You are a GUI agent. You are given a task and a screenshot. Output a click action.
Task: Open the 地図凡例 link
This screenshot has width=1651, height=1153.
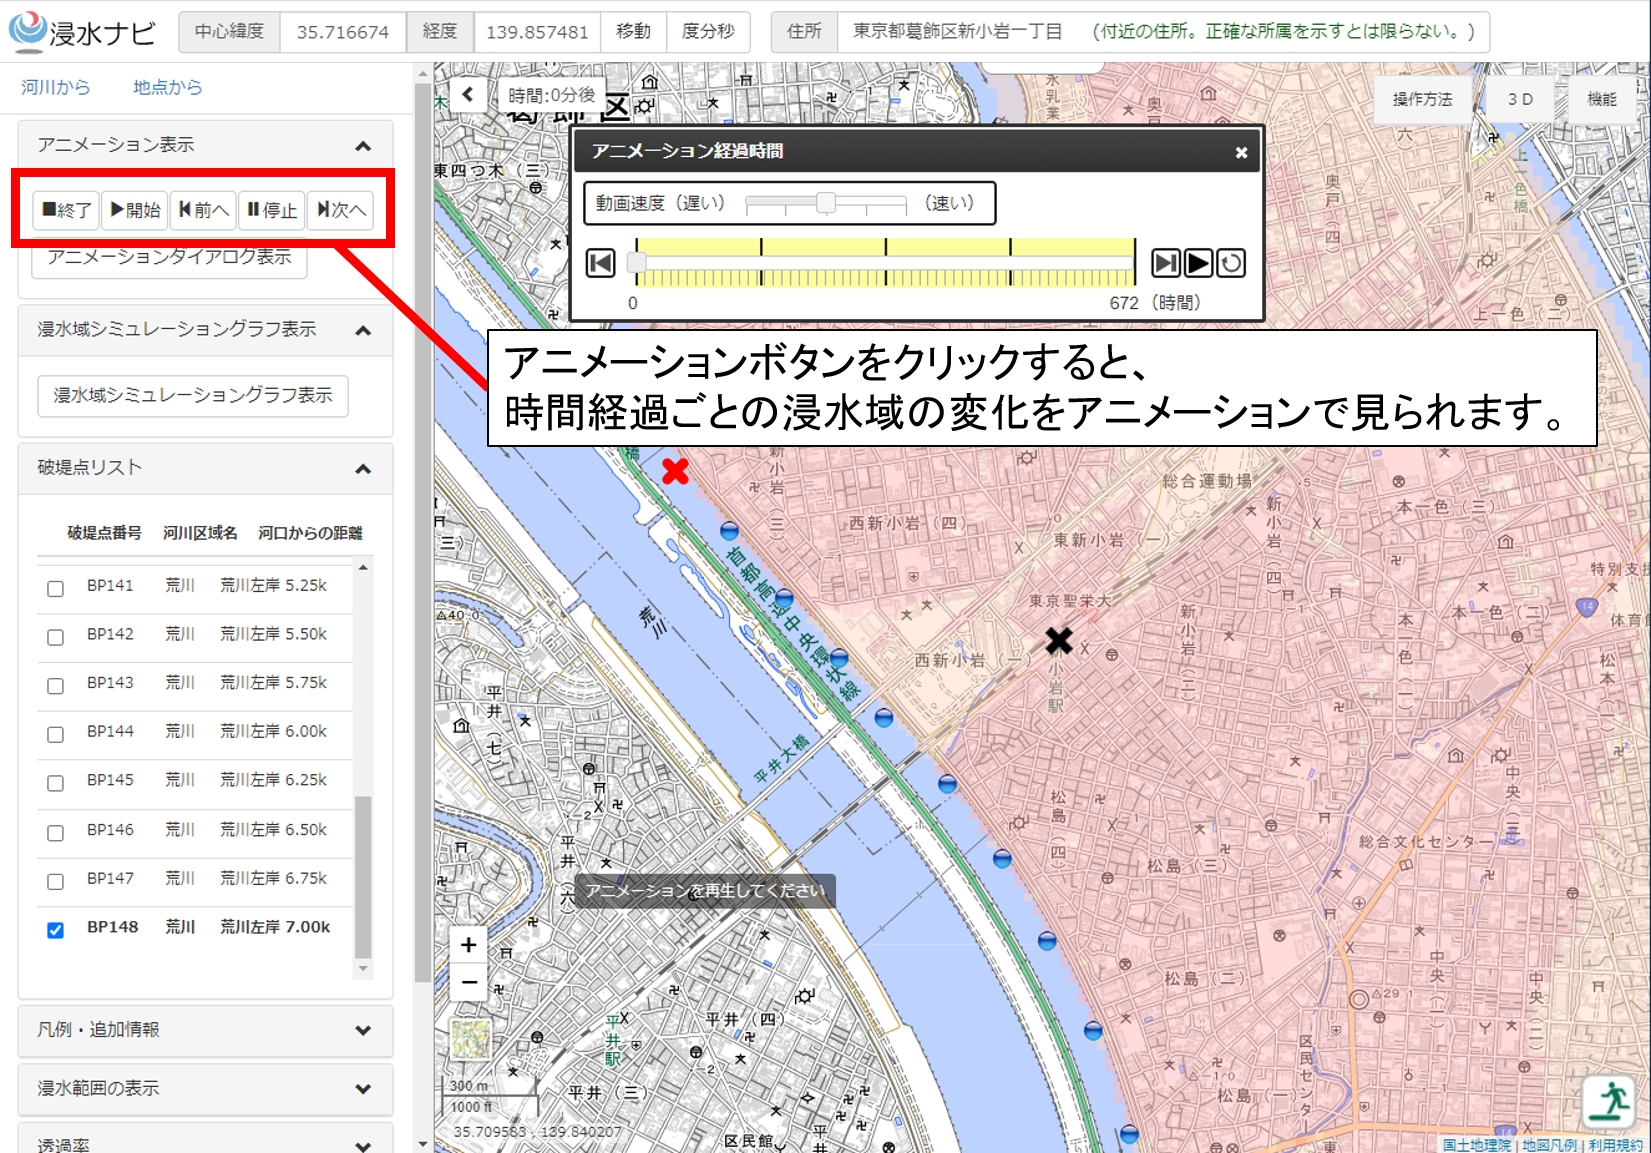click(1550, 1145)
